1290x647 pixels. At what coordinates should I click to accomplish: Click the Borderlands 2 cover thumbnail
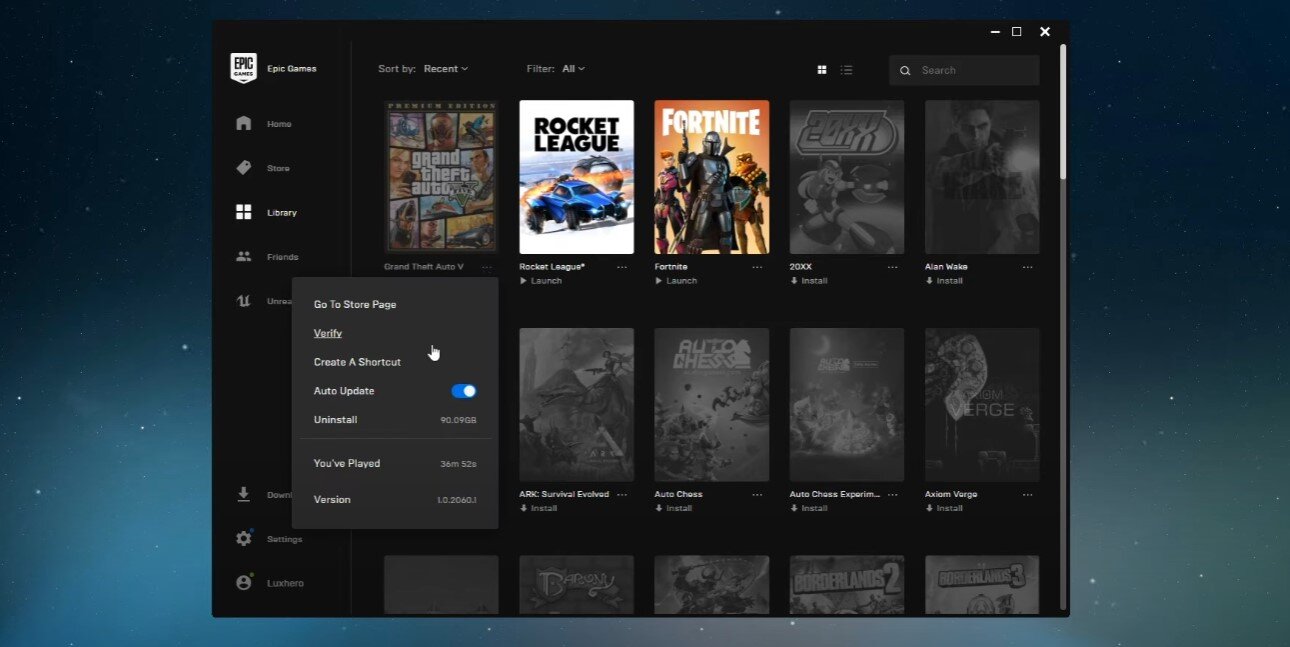847,584
